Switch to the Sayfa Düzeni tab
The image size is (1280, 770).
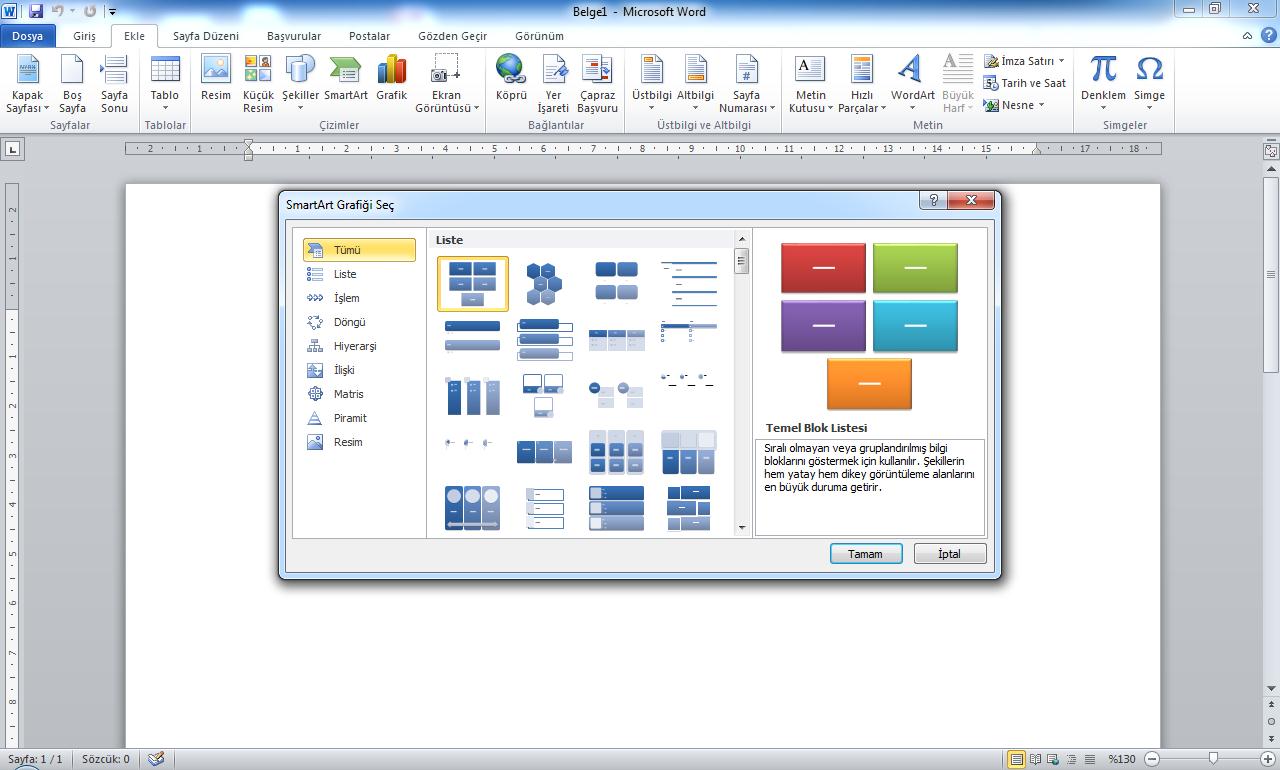(x=206, y=36)
